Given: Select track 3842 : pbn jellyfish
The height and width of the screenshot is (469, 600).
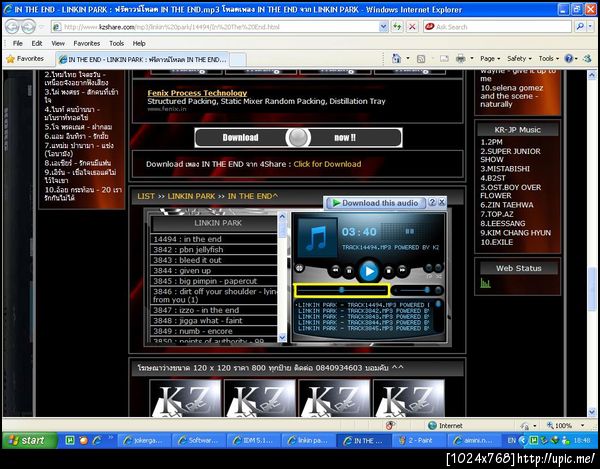Looking at the screenshot, I should 214,249.
